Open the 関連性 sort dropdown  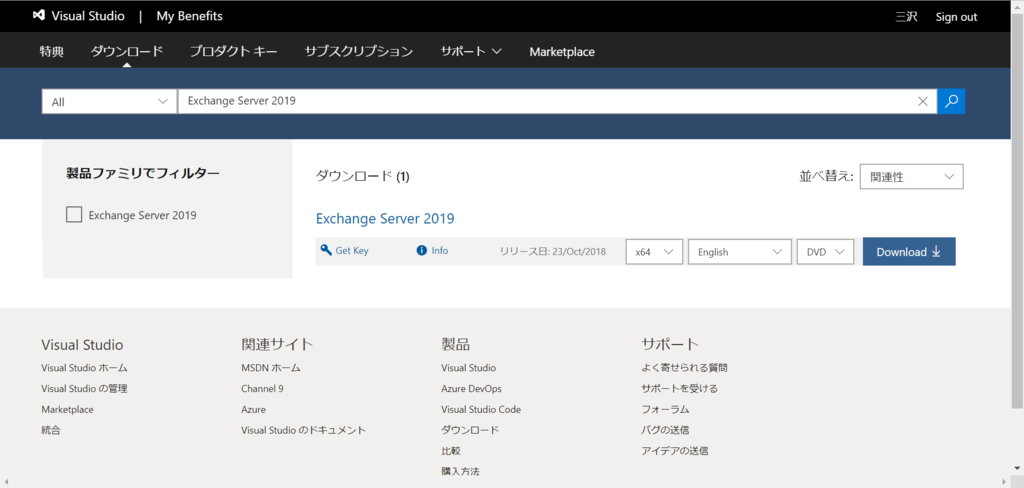coord(912,176)
